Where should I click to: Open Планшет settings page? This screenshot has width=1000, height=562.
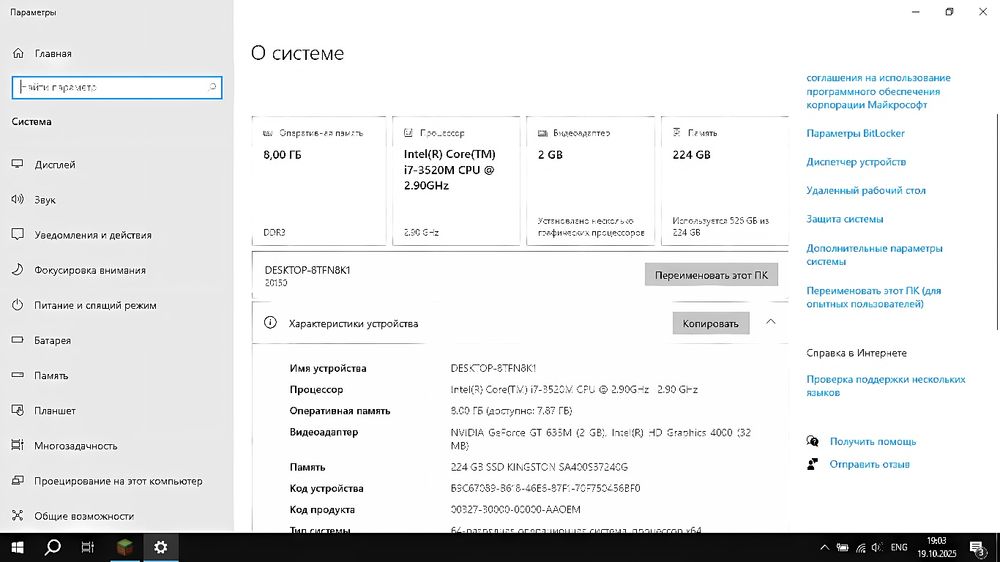pos(55,410)
